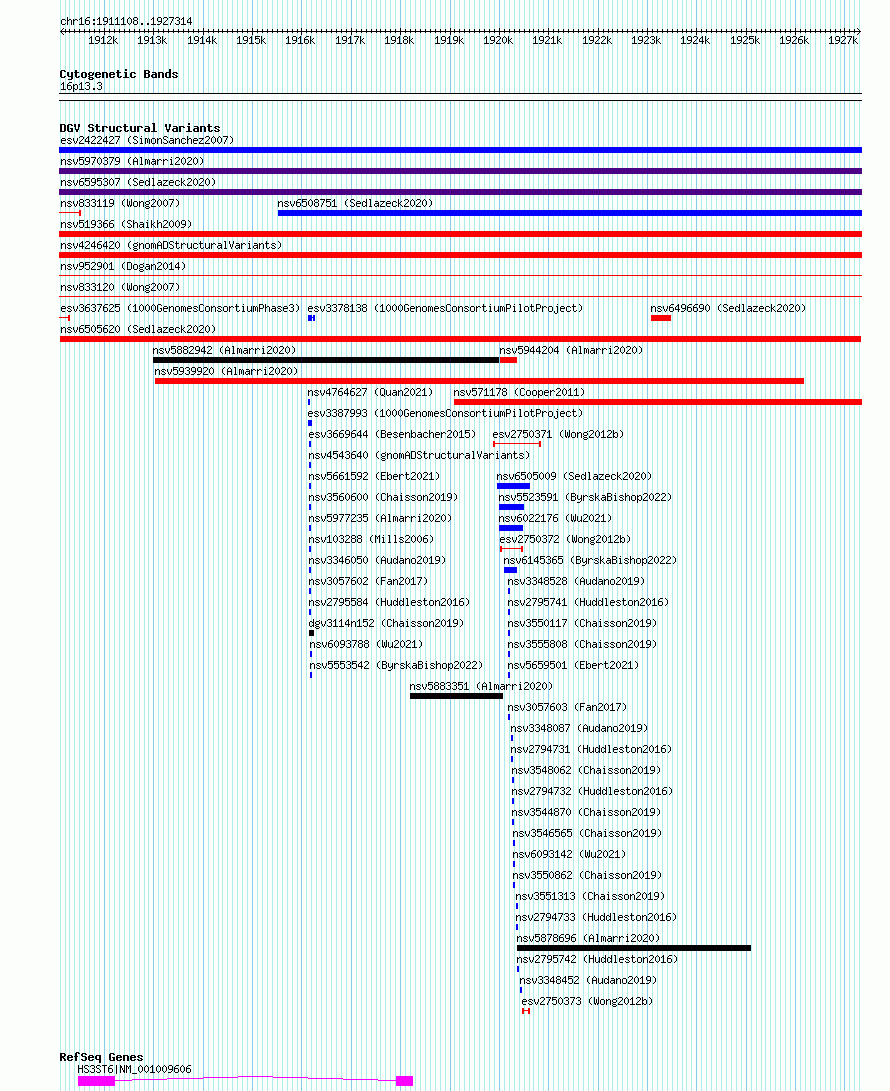The height and width of the screenshot is (1091, 890).
Task: Select the nsv5970379 (Almarri2020) variant label
Action: click(x=132, y=161)
